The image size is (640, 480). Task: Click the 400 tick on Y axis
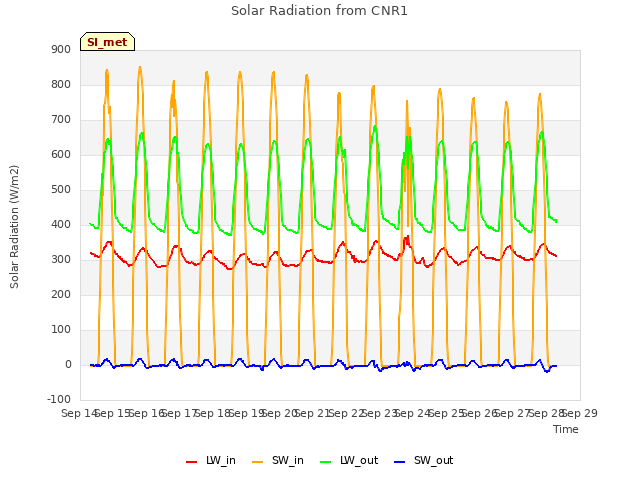coord(61,224)
